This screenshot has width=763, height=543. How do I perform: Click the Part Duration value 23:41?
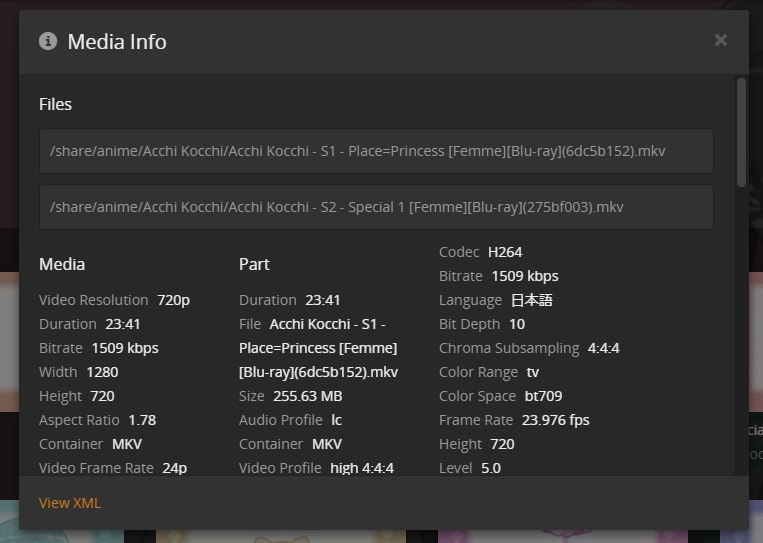coord(323,300)
